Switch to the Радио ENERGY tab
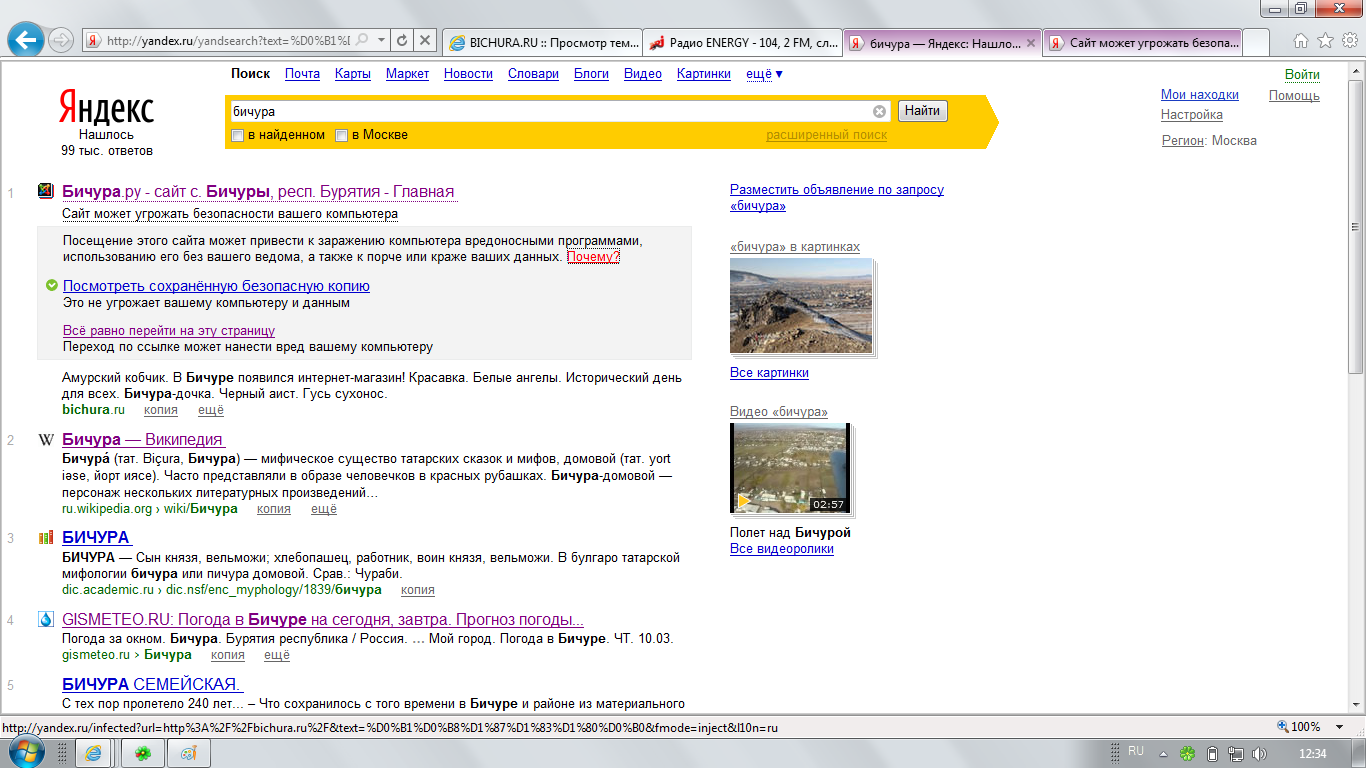This screenshot has width=1366, height=768. point(743,43)
